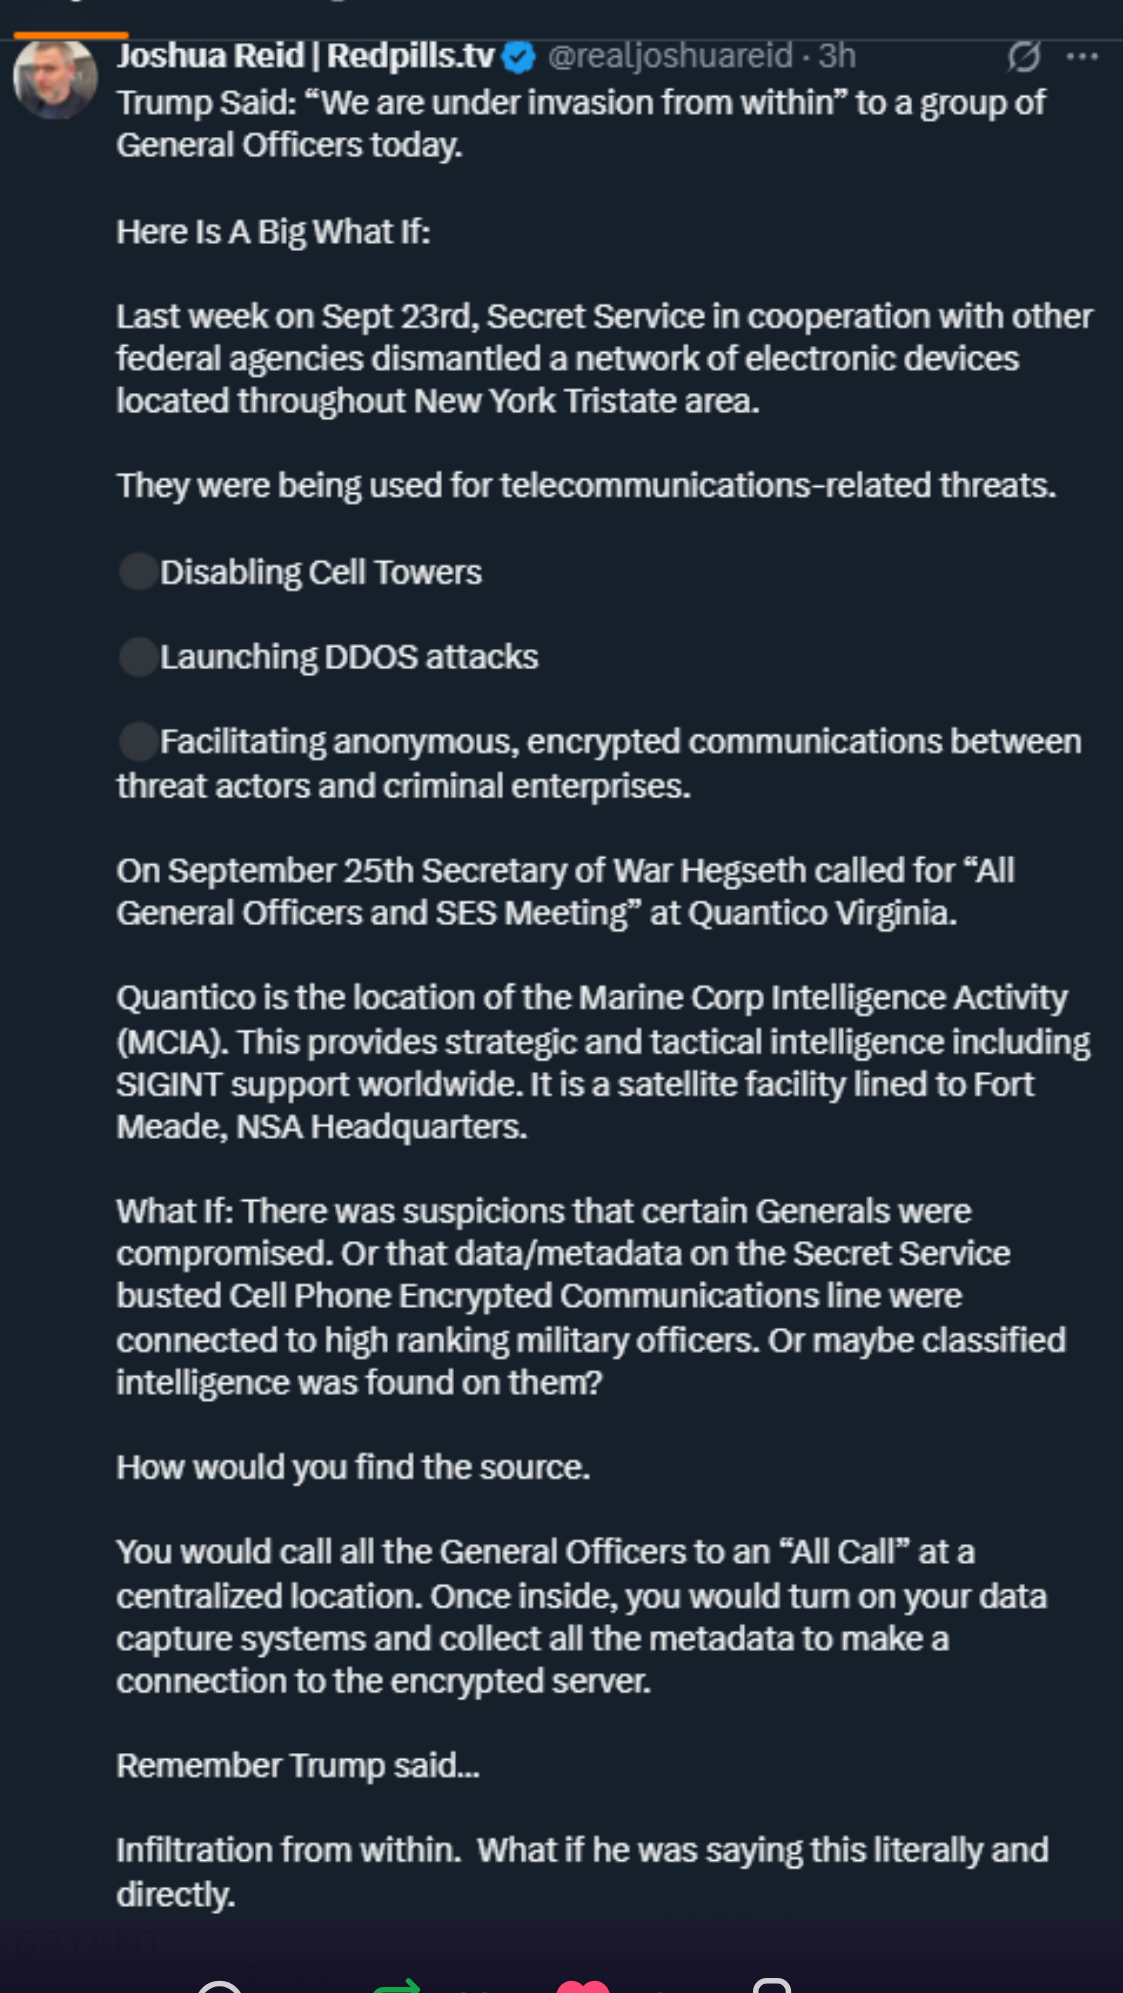Click the blue verified badge
Image resolution: width=1123 pixels, height=1993 pixels.
[518, 58]
